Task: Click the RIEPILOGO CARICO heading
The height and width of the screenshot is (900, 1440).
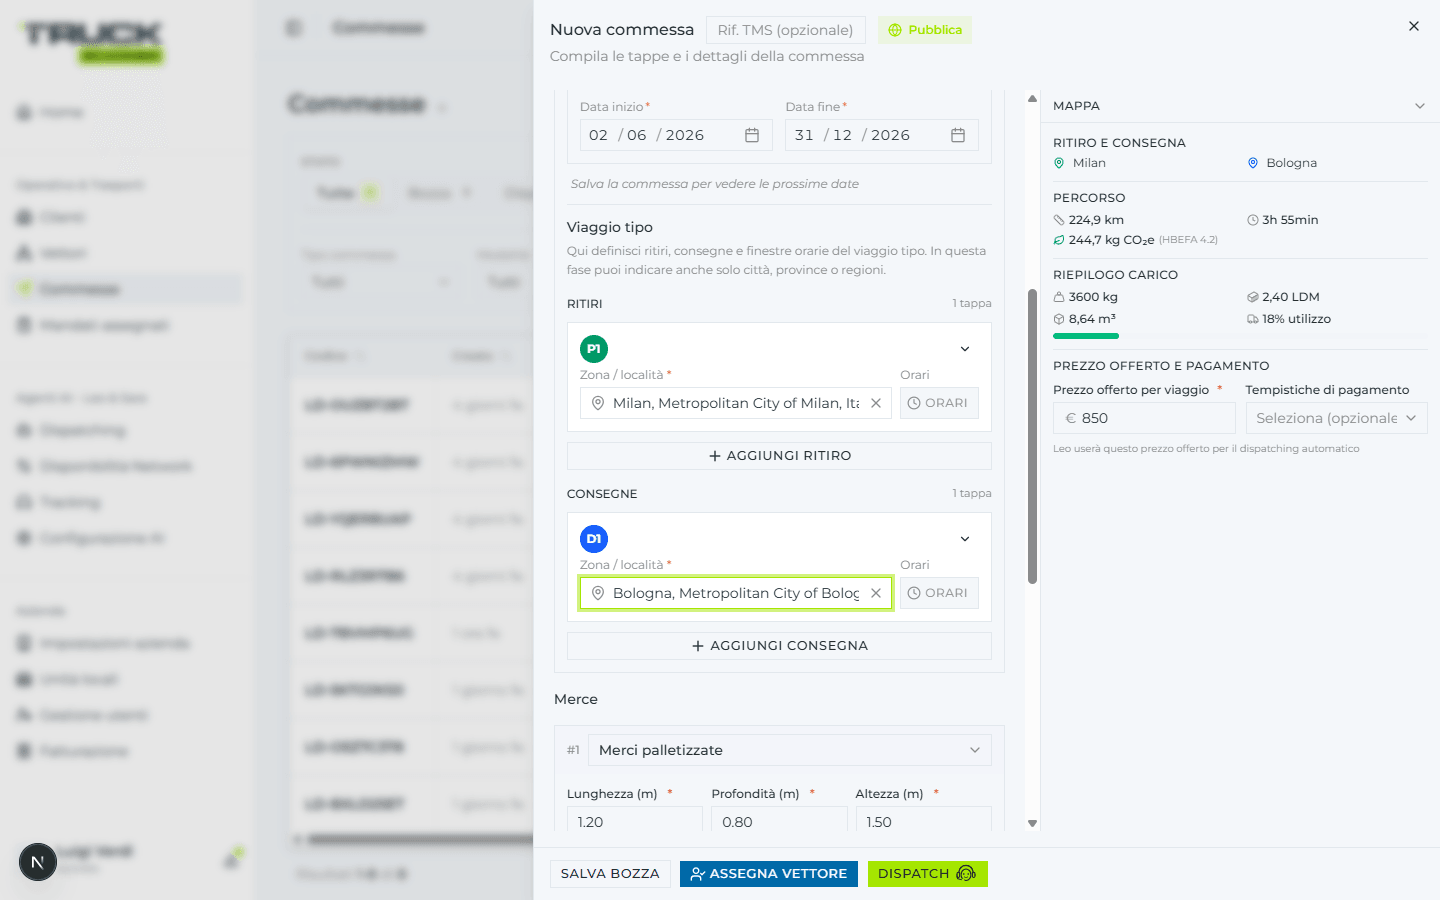Action: click(1115, 275)
